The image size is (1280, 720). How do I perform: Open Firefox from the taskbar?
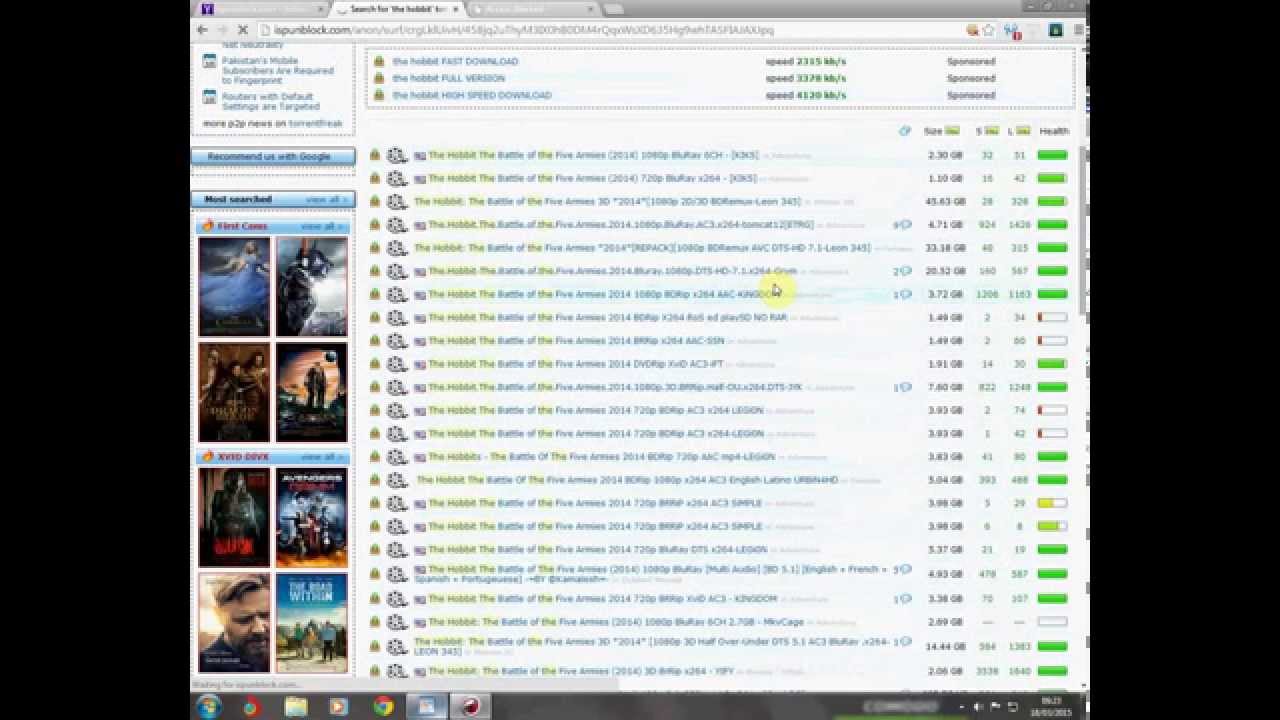coord(251,707)
